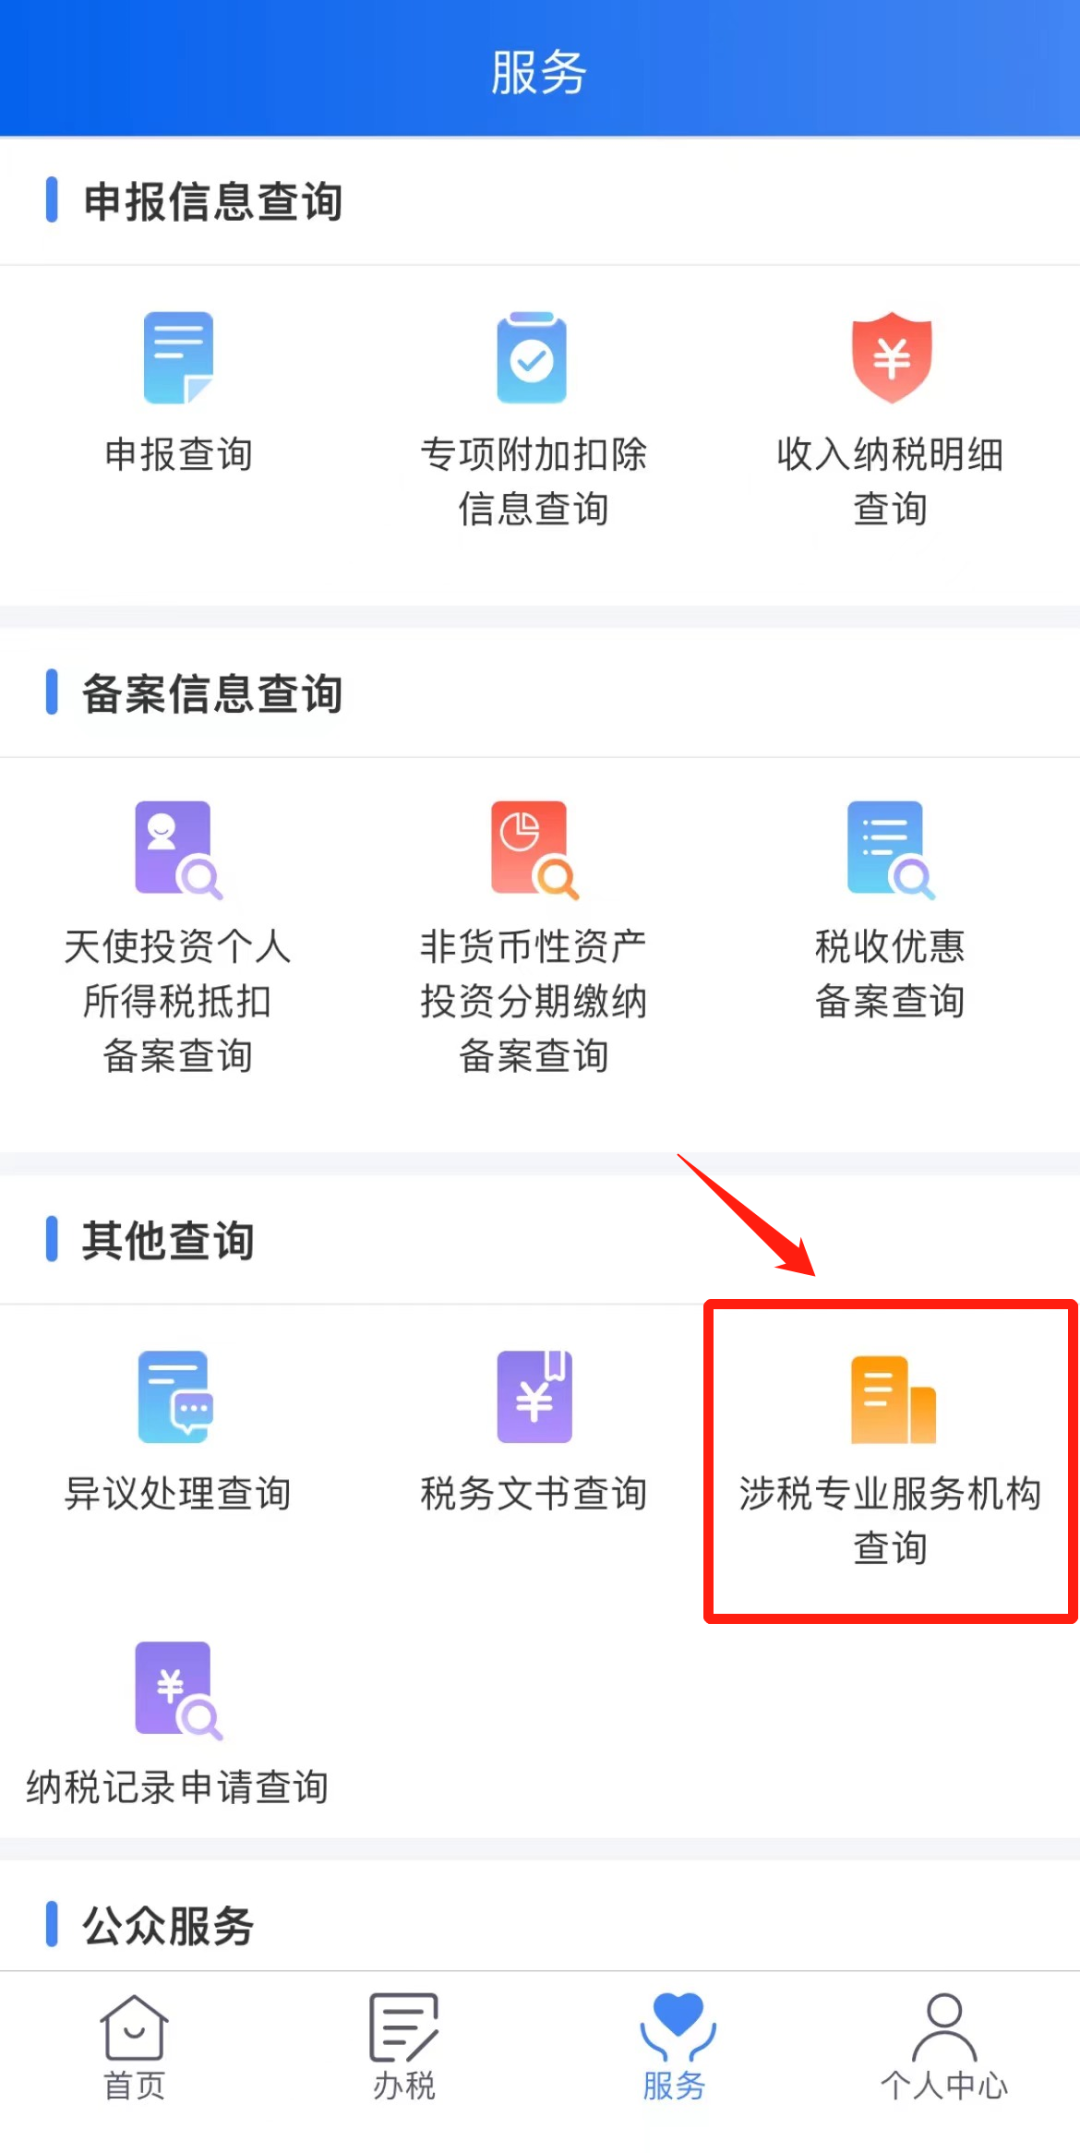Screen dimensions: 1080x2153
Task: Open the 收入纳税明细查询 red shield icon
Action: [891, 357]
